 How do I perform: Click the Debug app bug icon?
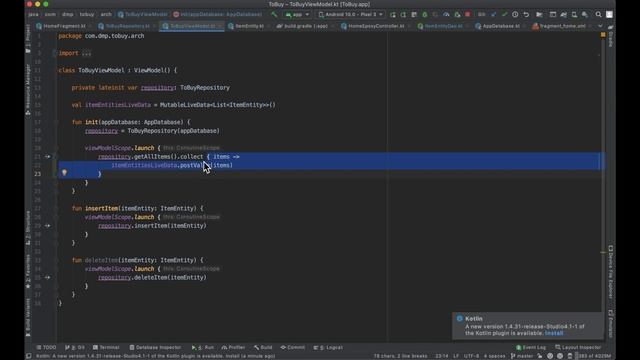coord(424,14)
